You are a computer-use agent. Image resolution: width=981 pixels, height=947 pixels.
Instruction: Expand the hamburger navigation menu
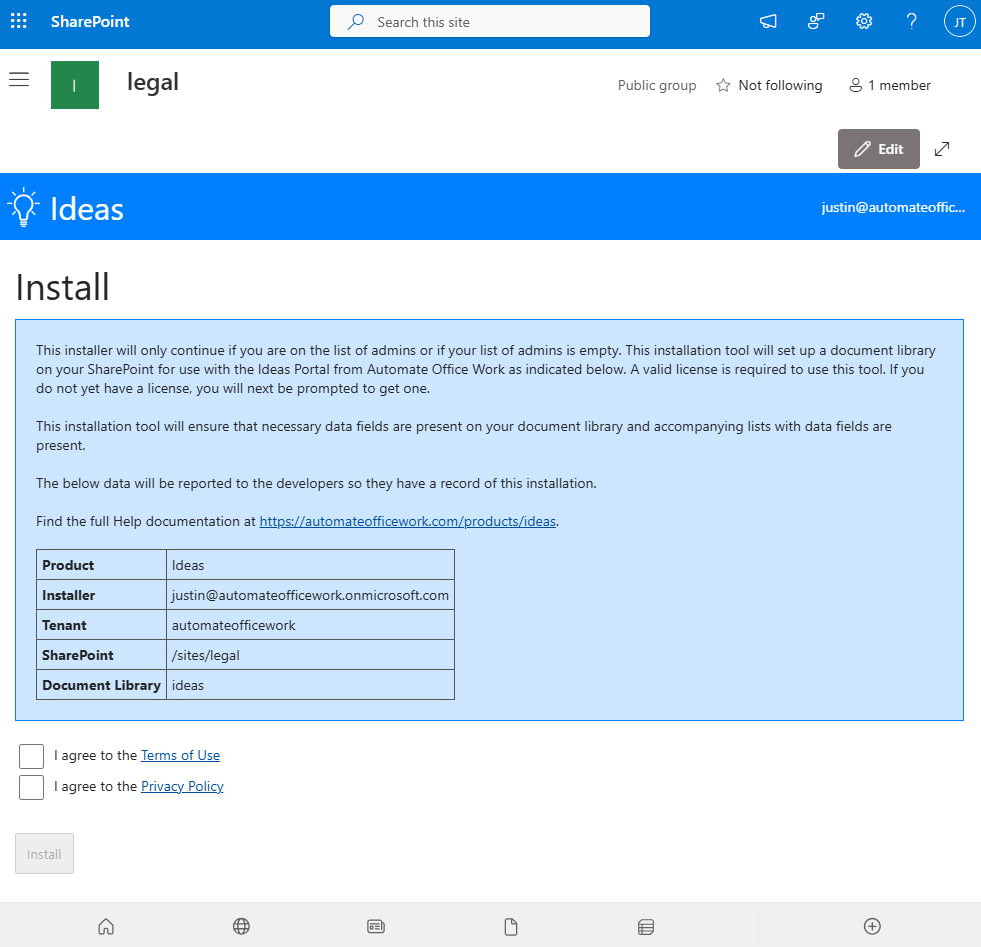click(x=19, y=80)
